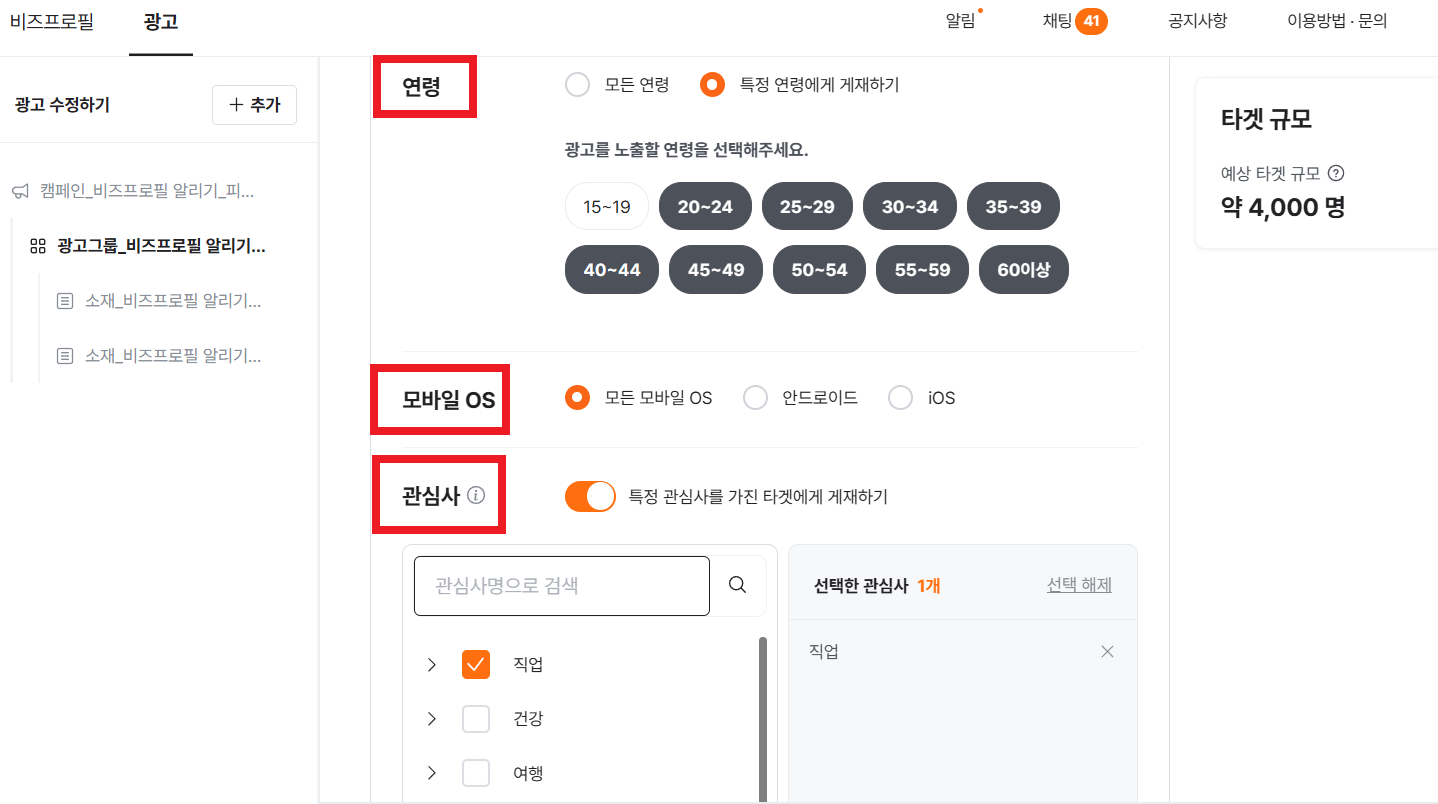The height and width of the screenshot is (804, 1438).
Task: Expand the 건강 interest category chevron
Action: [431, 718]
